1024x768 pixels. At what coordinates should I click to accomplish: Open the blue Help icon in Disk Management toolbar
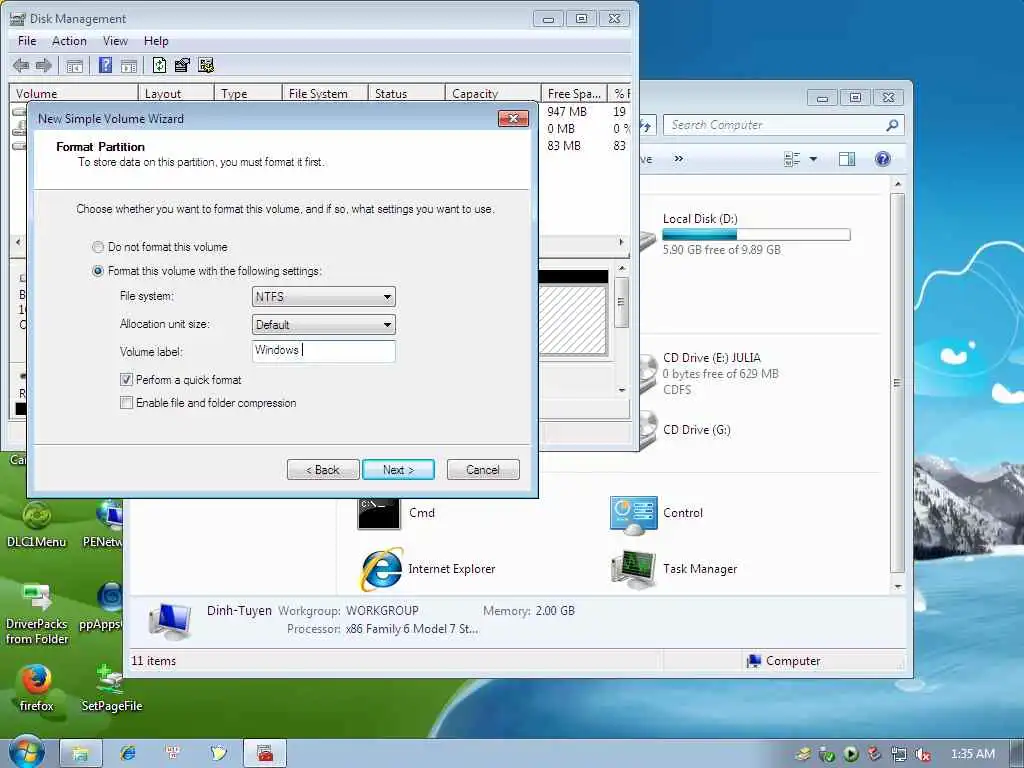[x=105, y=65]
